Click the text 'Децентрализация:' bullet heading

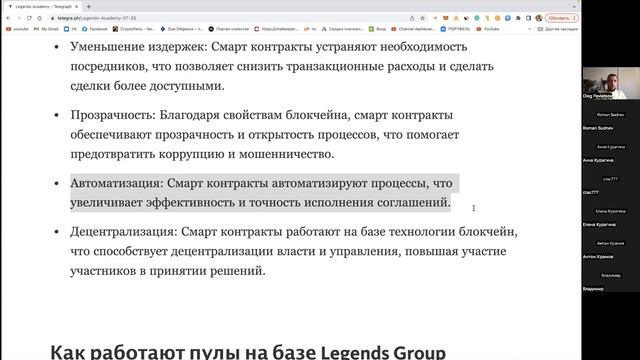tap(124, 232)
